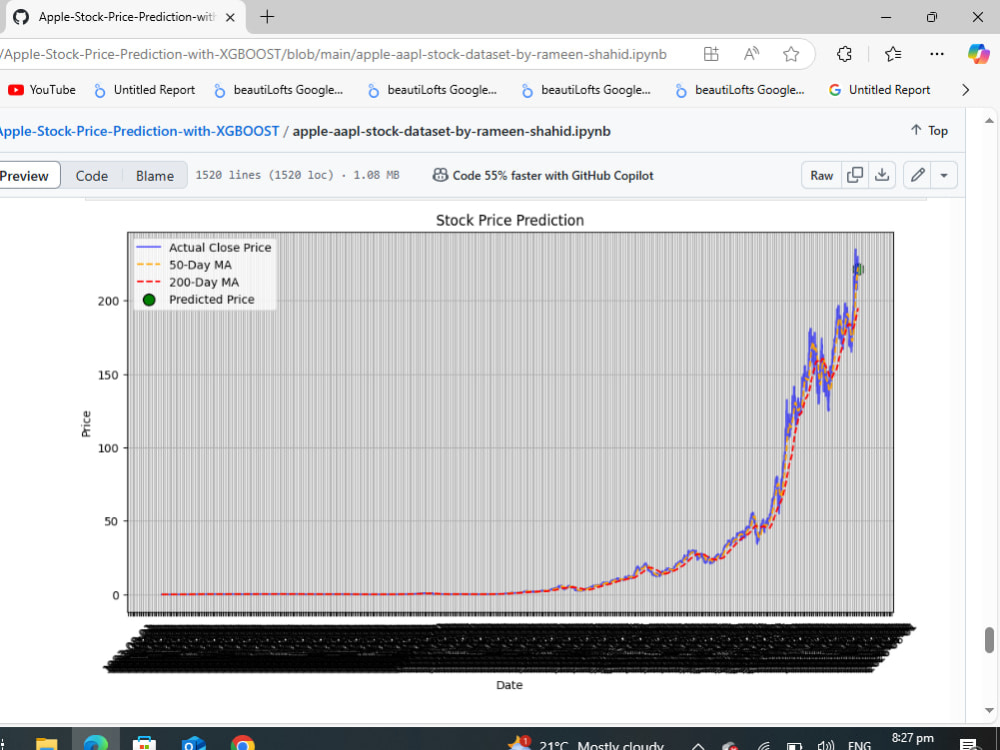This screenshot has height=750, width=1000.
Task: Open browser Settings and more menu
Action: (937, 54)
